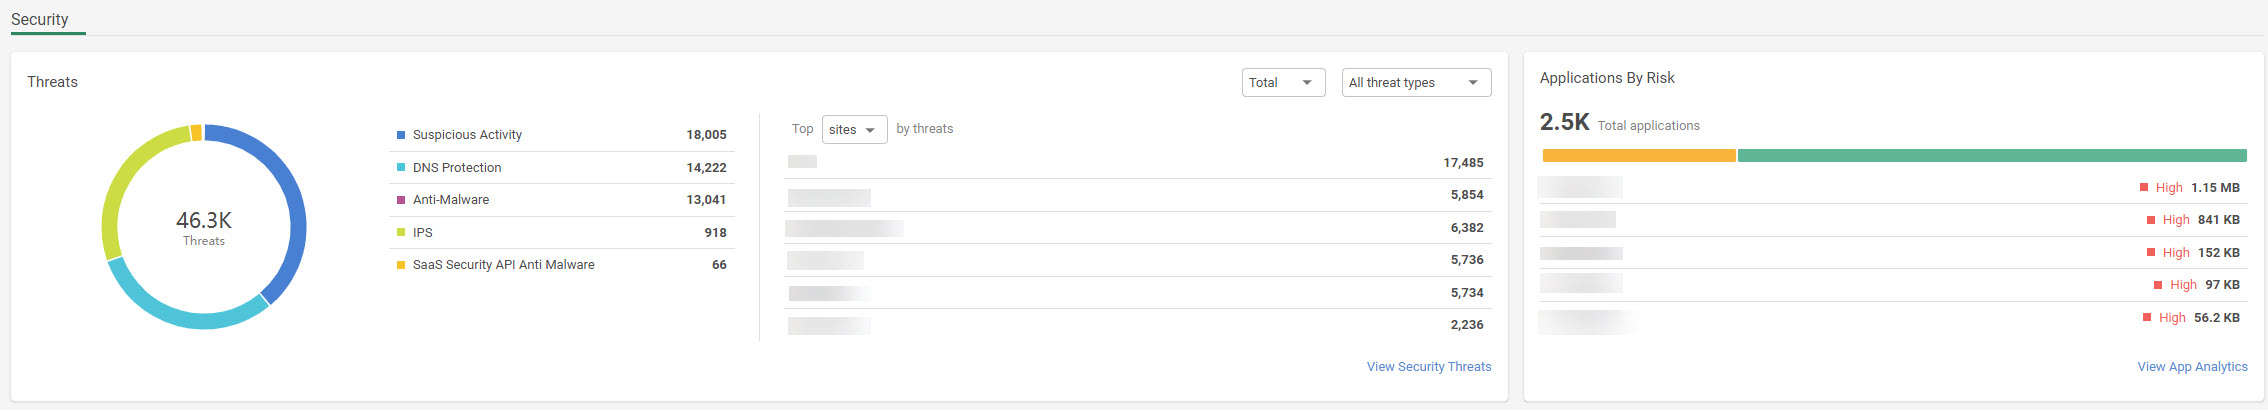Click the green low-risk bar segment

pos(1991,156)
